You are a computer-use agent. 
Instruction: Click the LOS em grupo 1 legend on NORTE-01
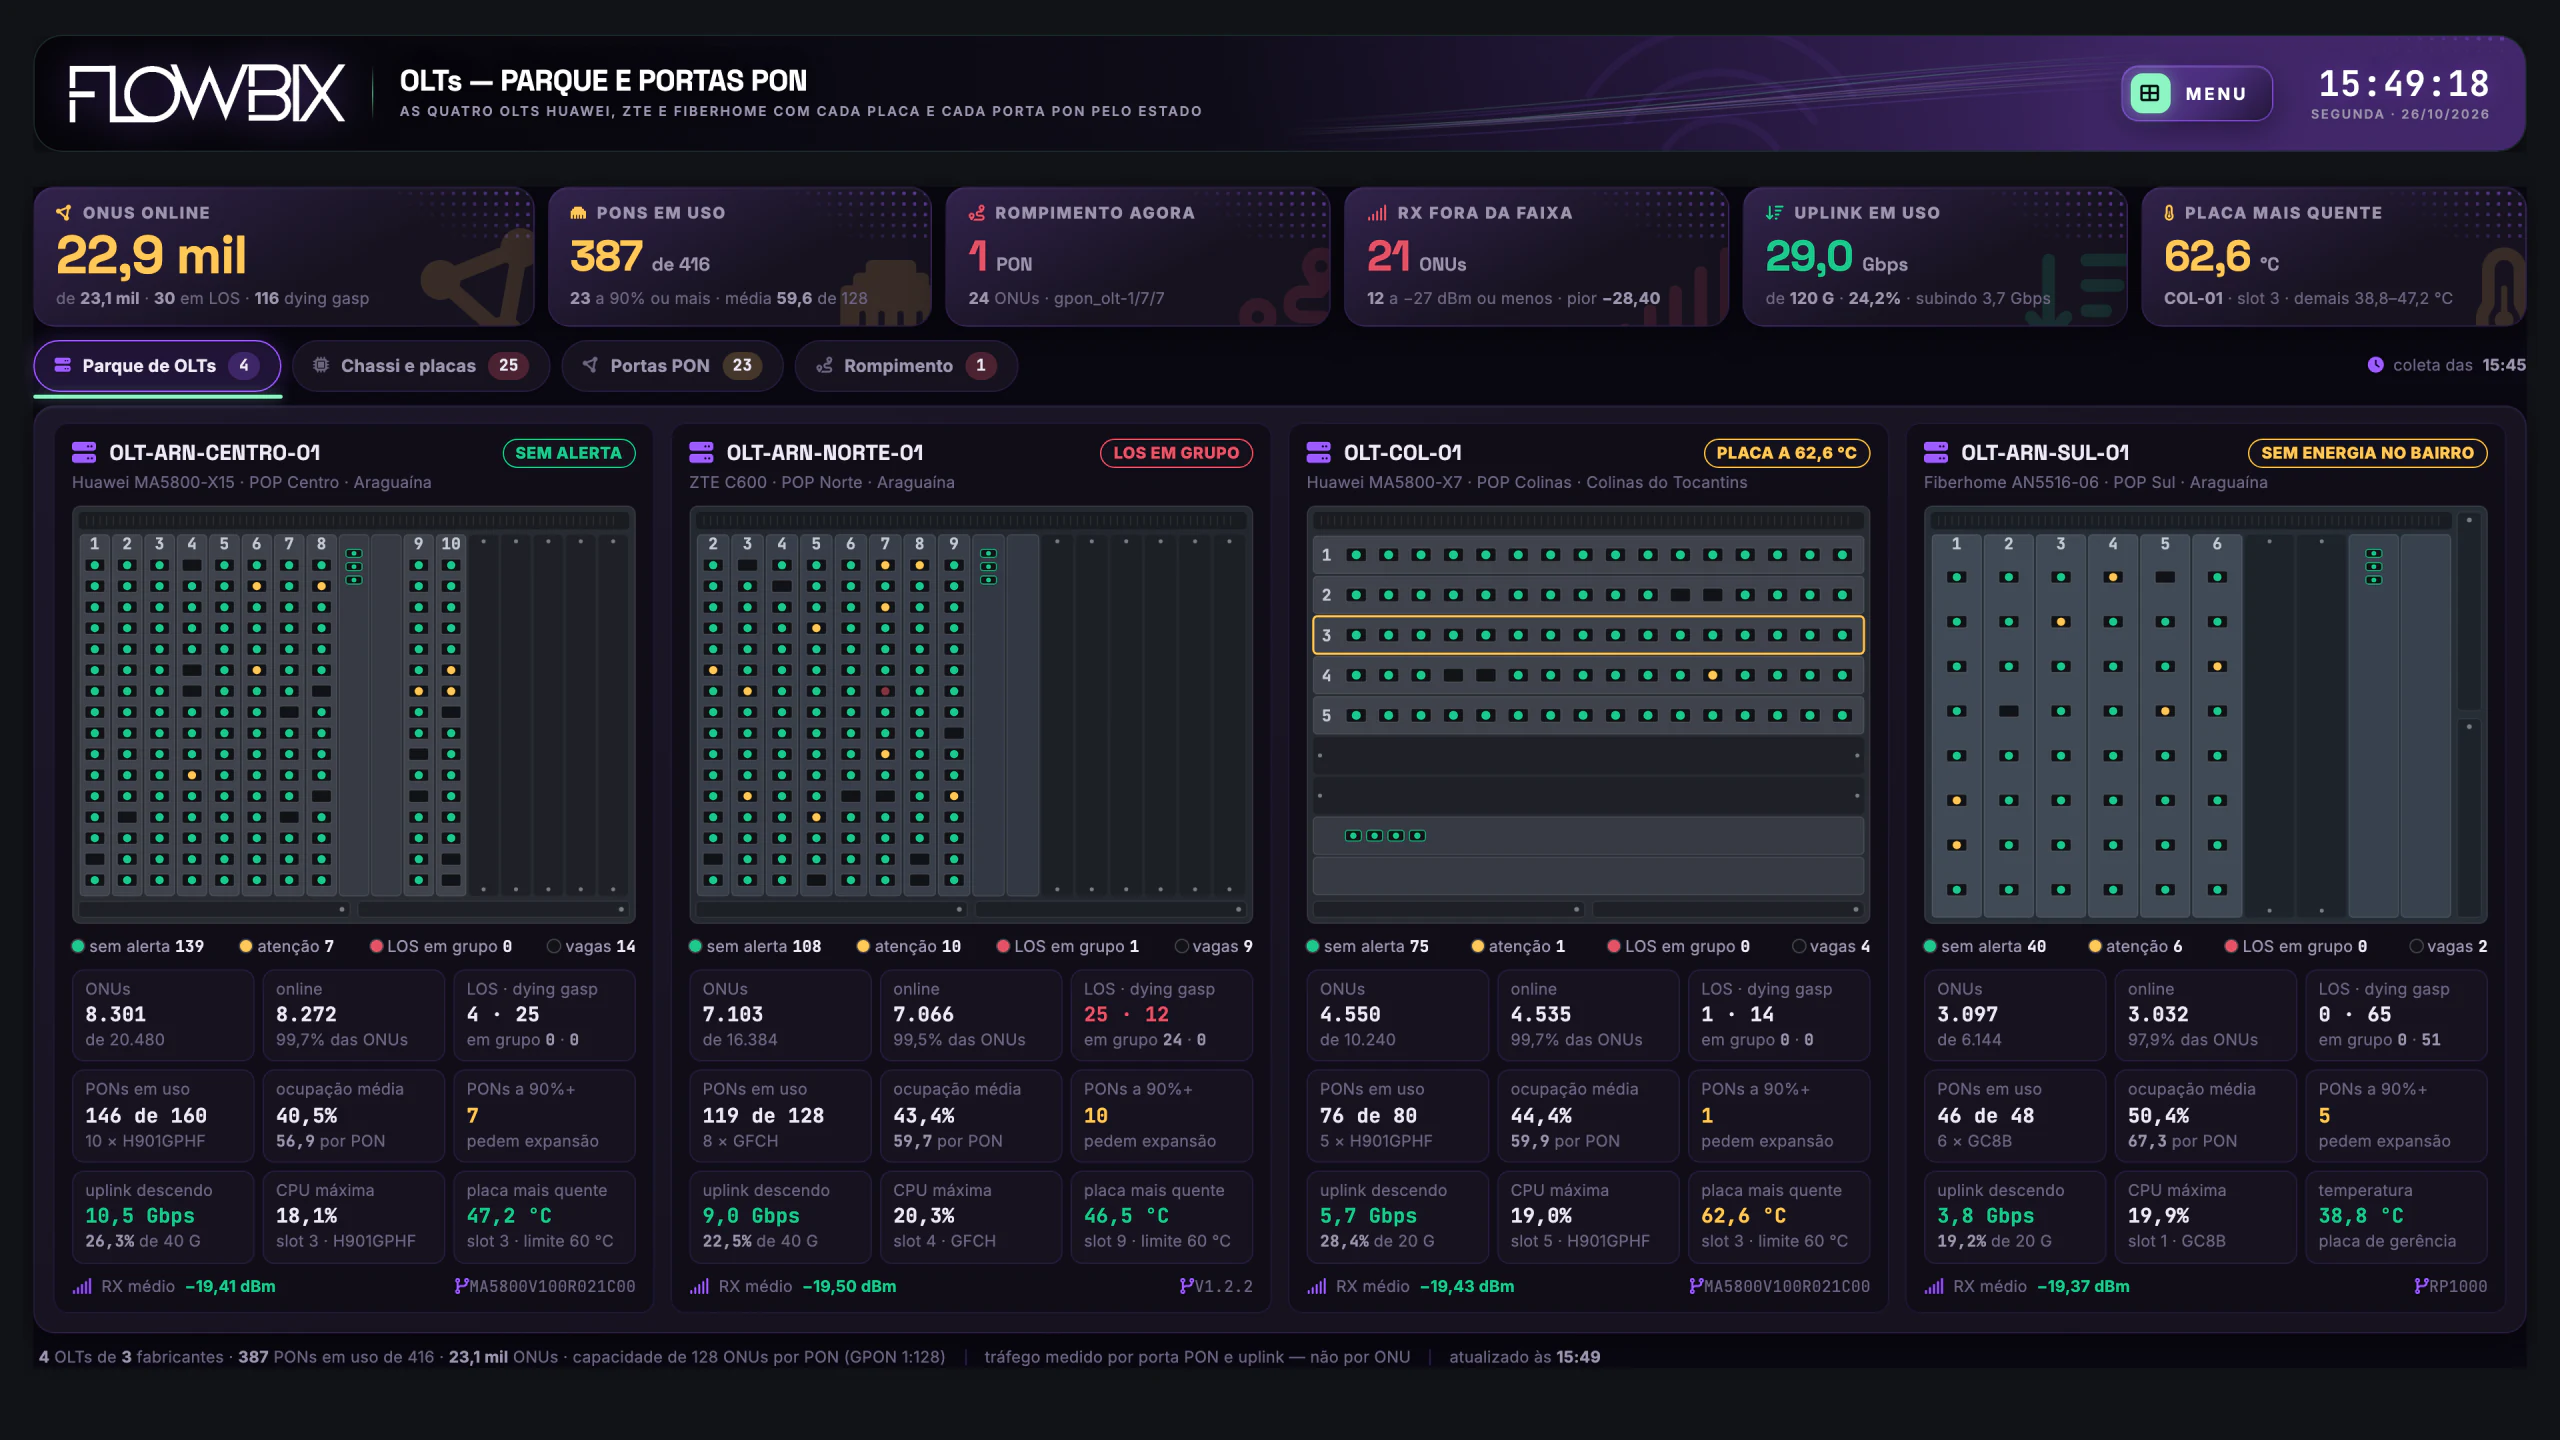(x=1067, y=946)
